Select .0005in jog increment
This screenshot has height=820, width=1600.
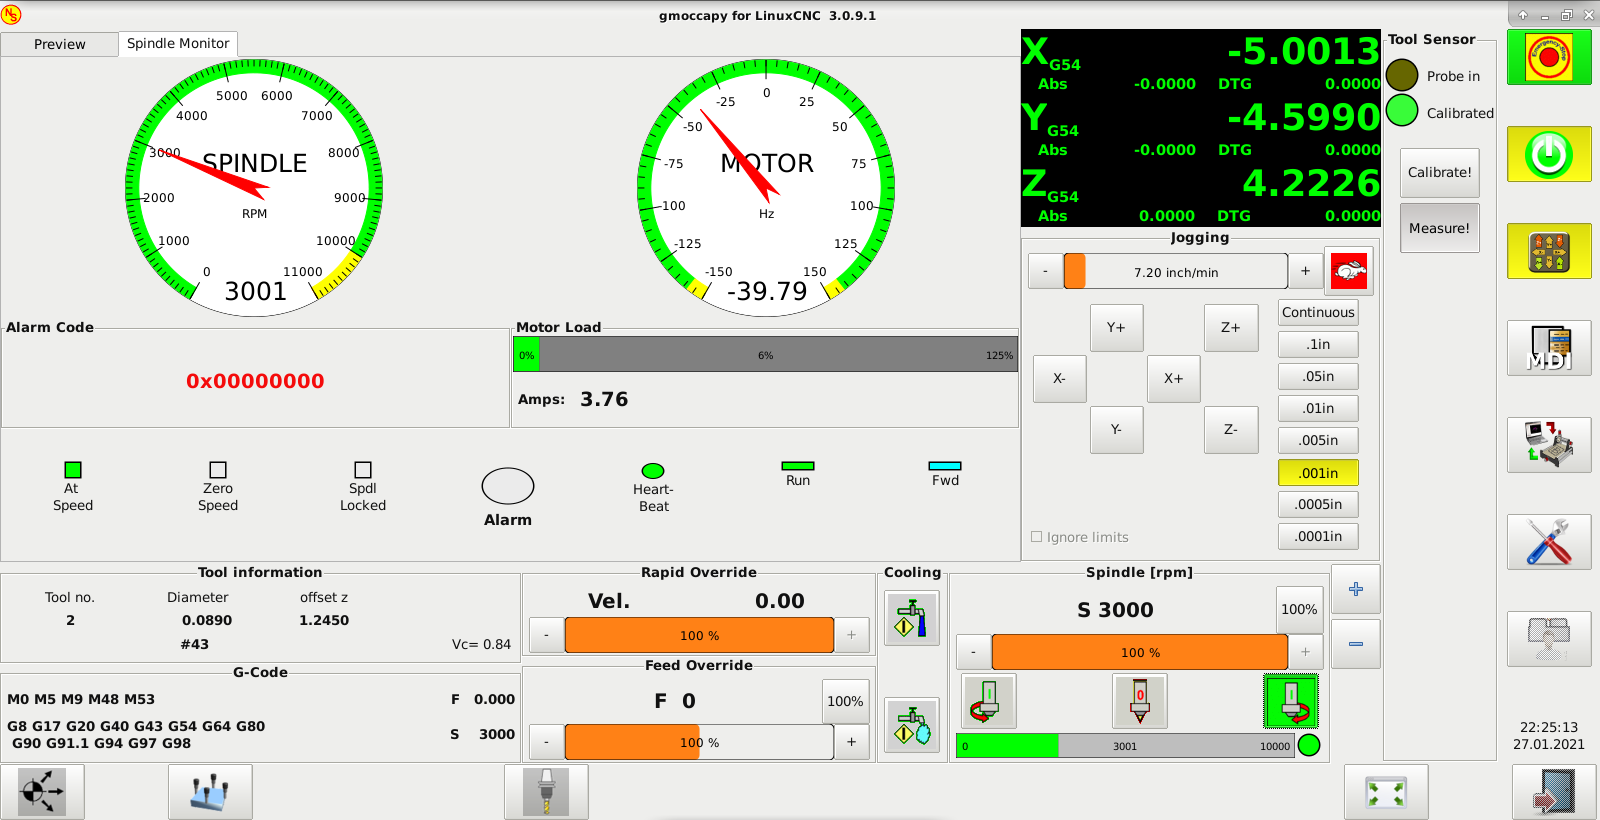(x=1318, y=504)
